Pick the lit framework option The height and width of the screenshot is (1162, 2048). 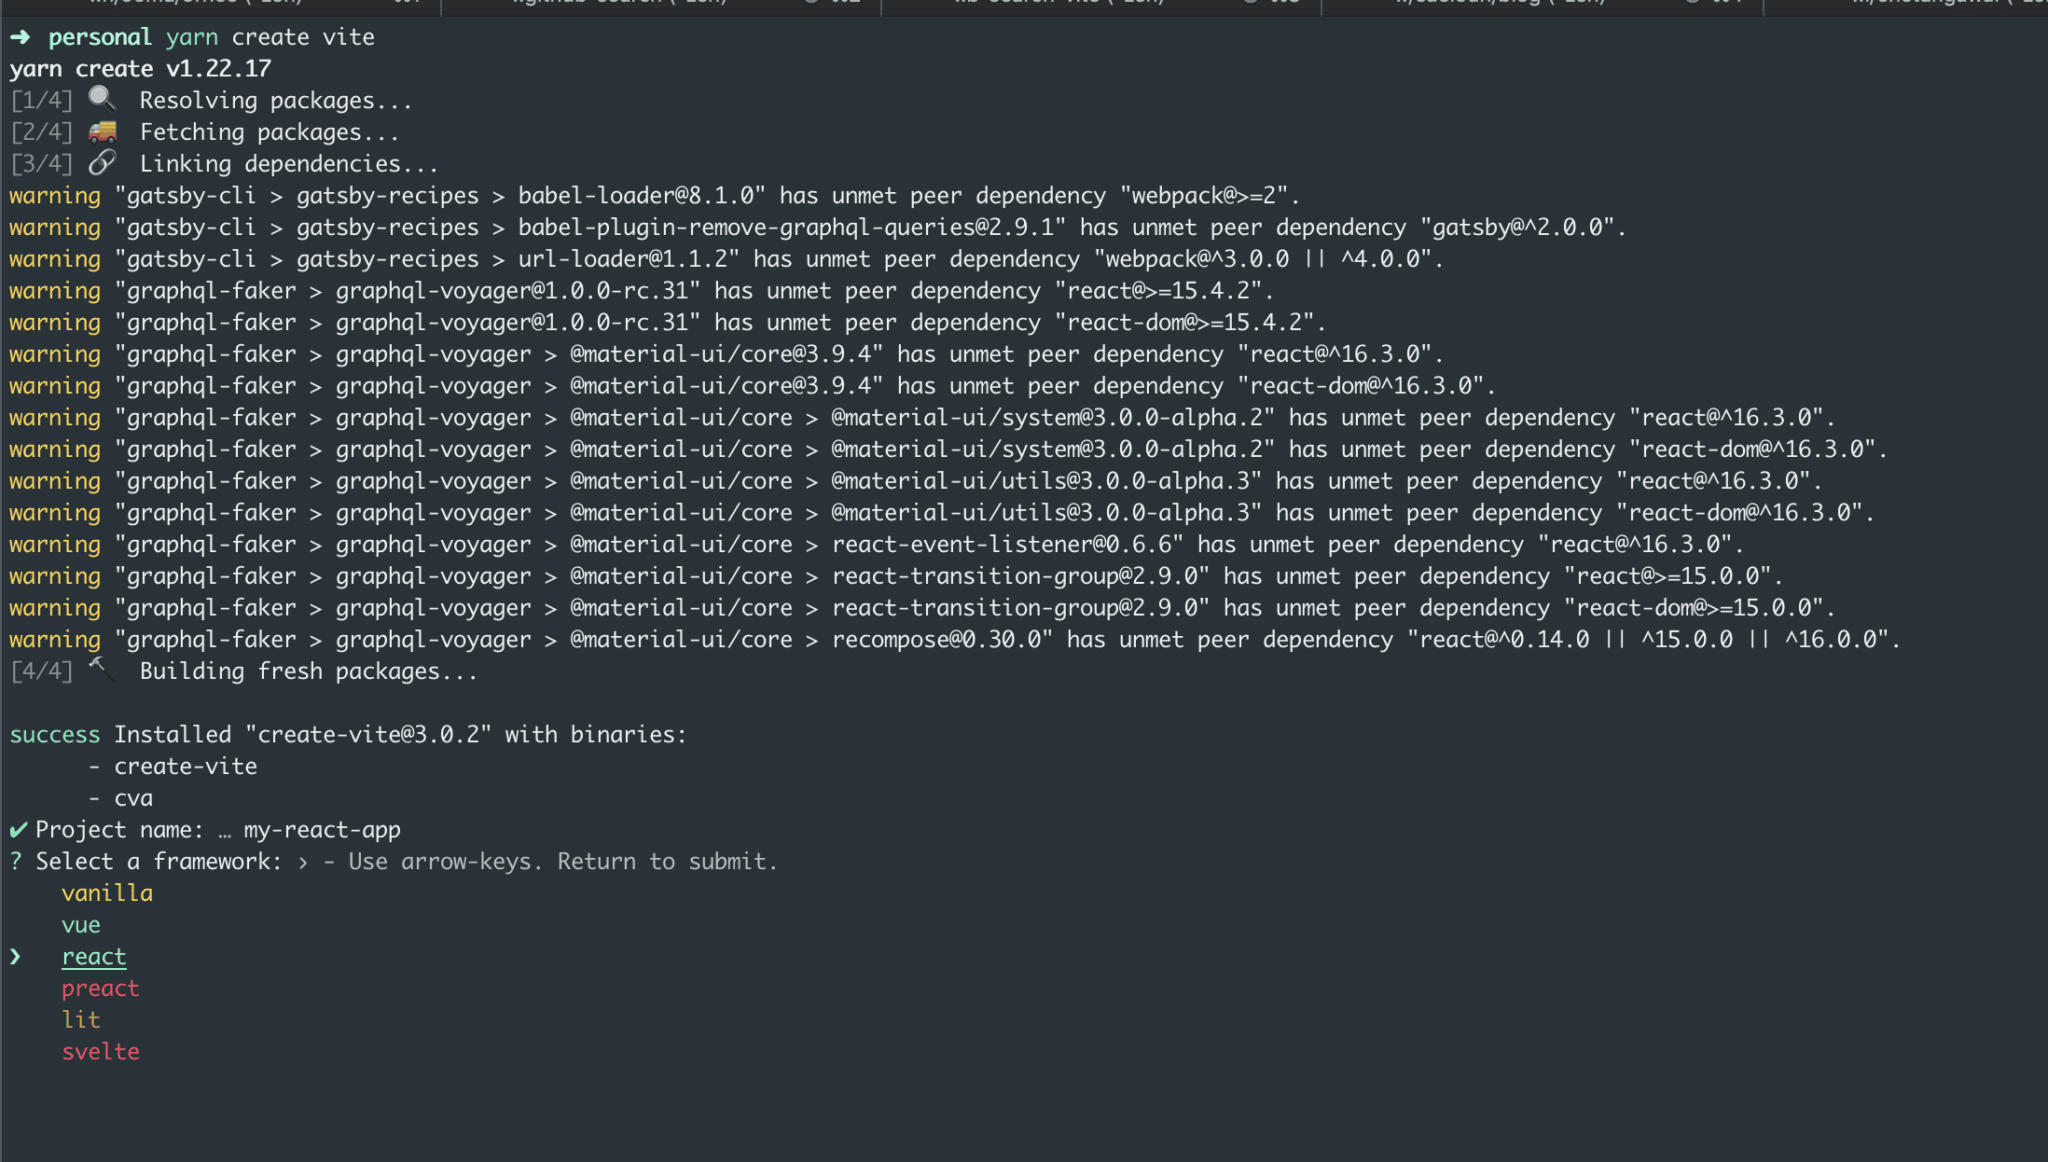point(81,1020)
